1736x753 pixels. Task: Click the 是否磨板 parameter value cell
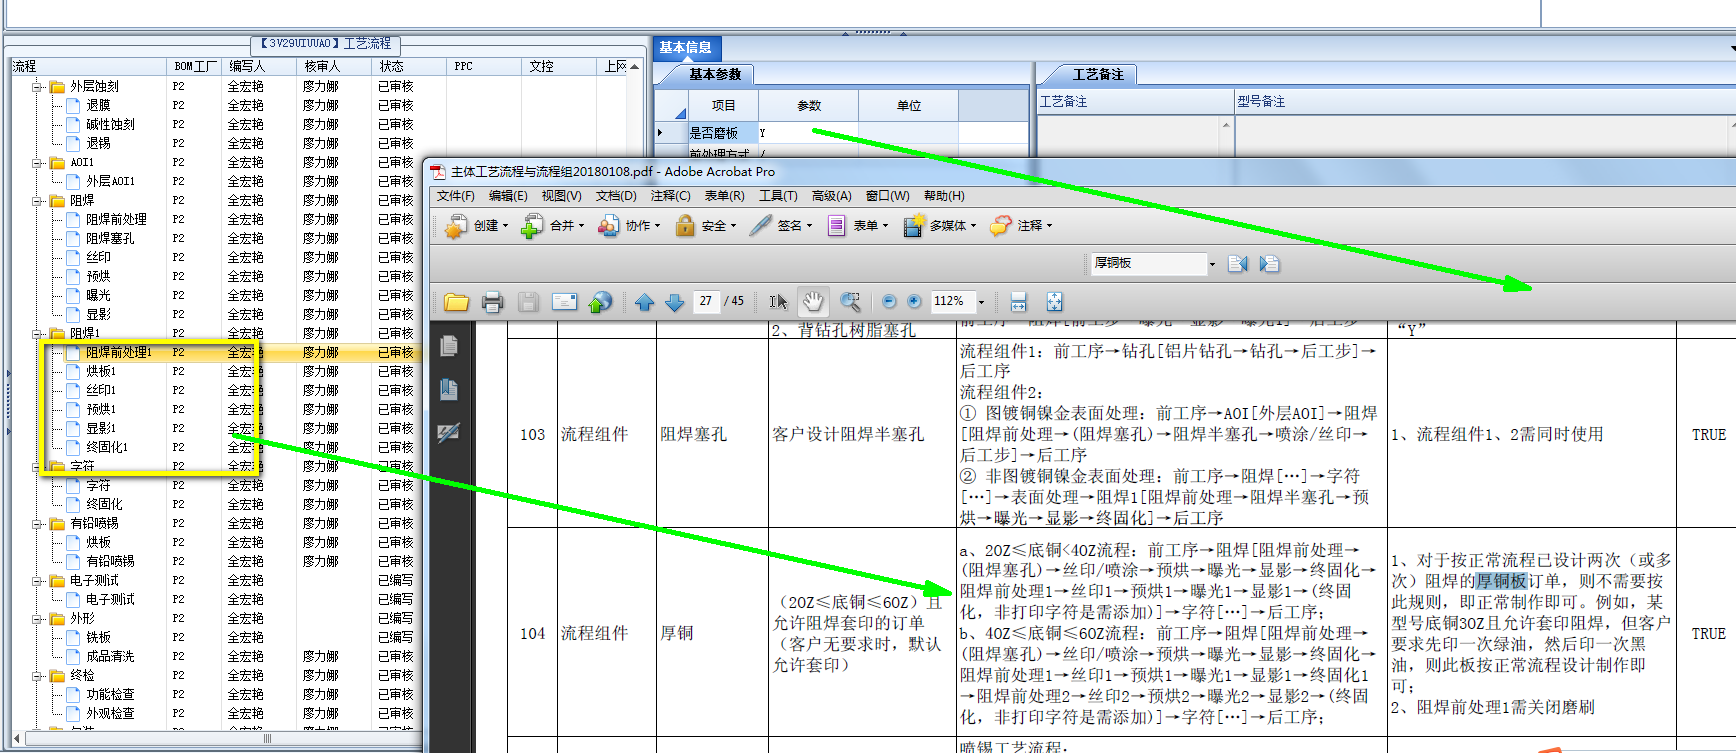[807, 133]
